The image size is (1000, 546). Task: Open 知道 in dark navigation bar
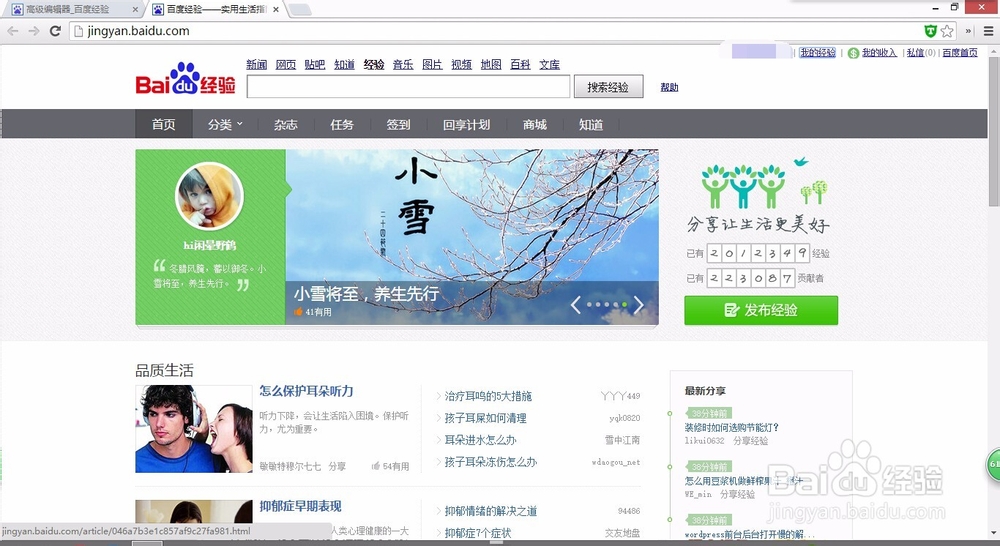[591, 124]
